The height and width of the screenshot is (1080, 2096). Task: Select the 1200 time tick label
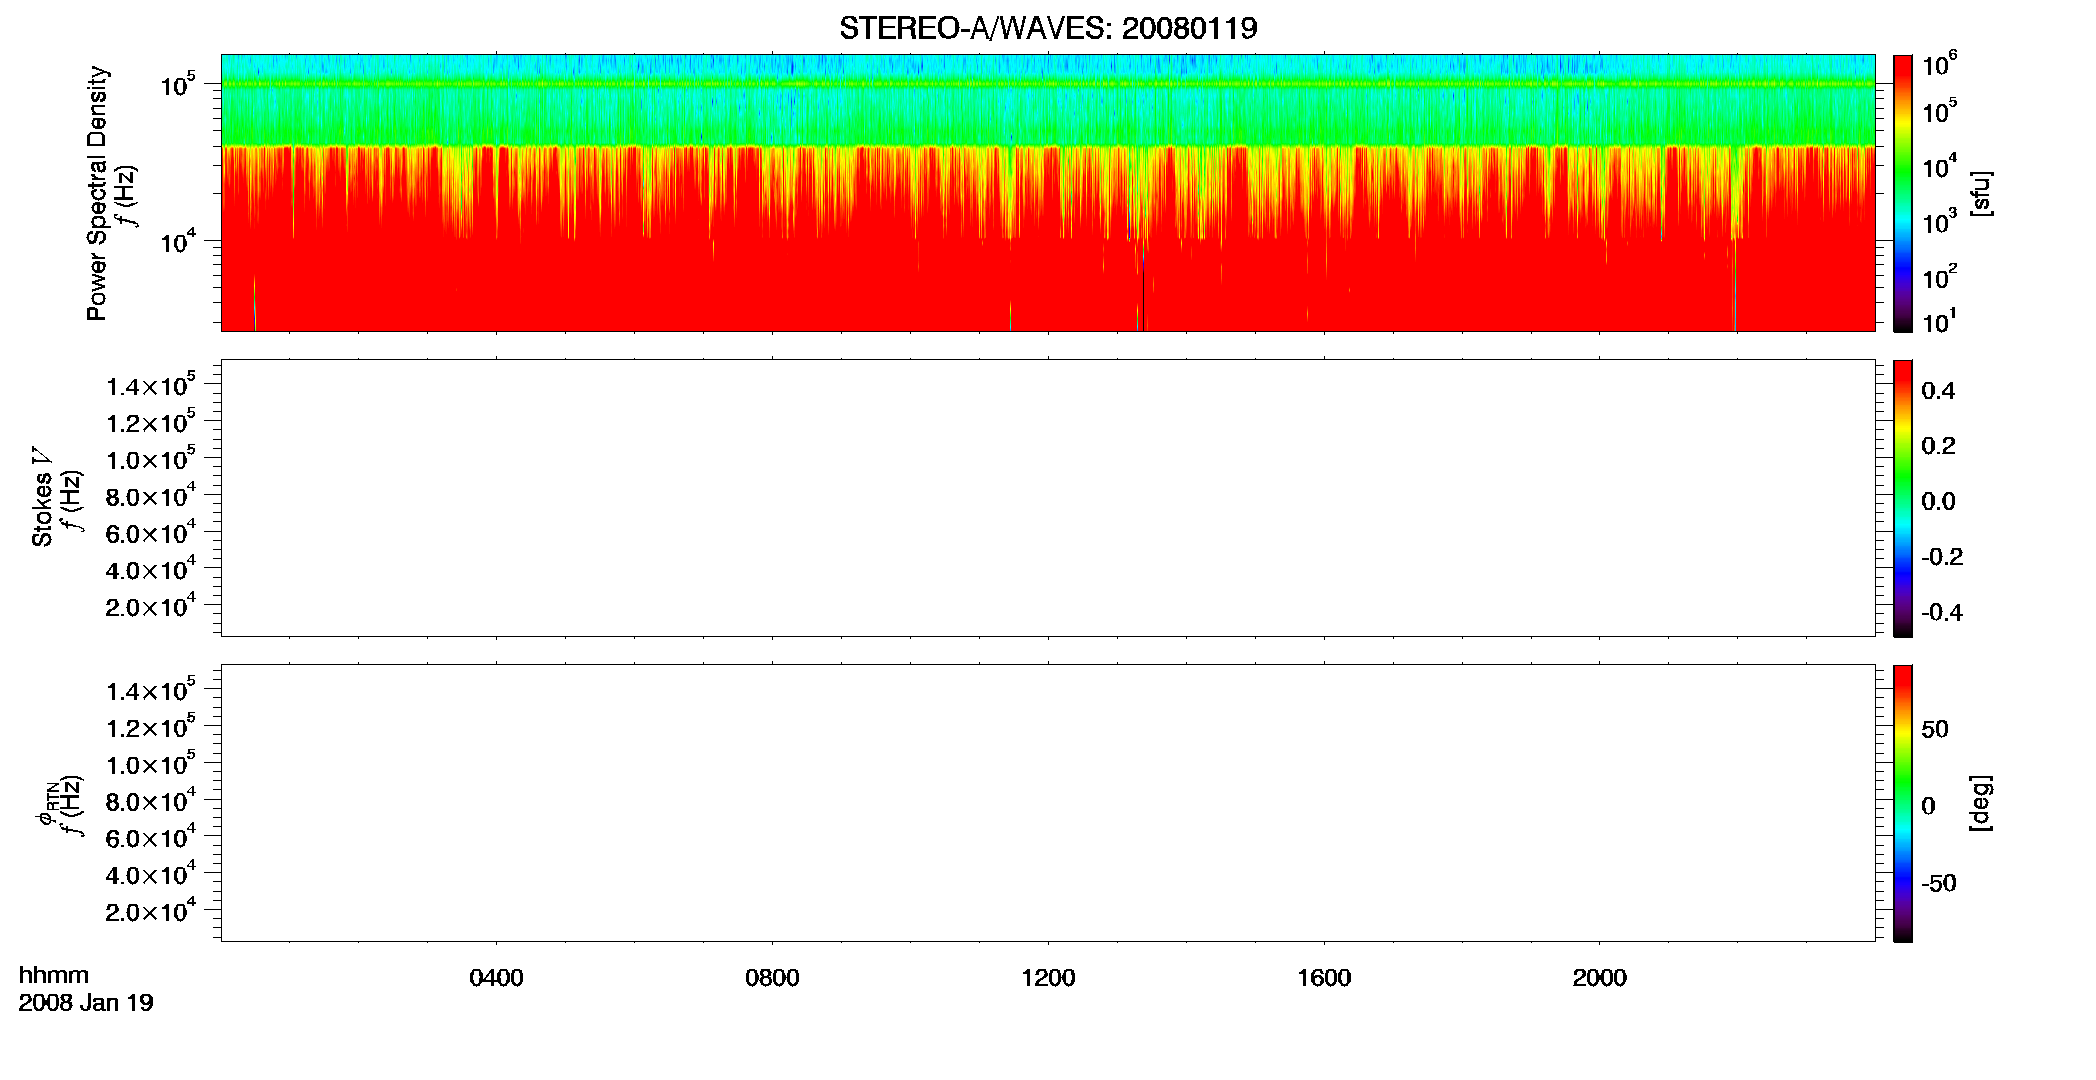(1048, 978)
